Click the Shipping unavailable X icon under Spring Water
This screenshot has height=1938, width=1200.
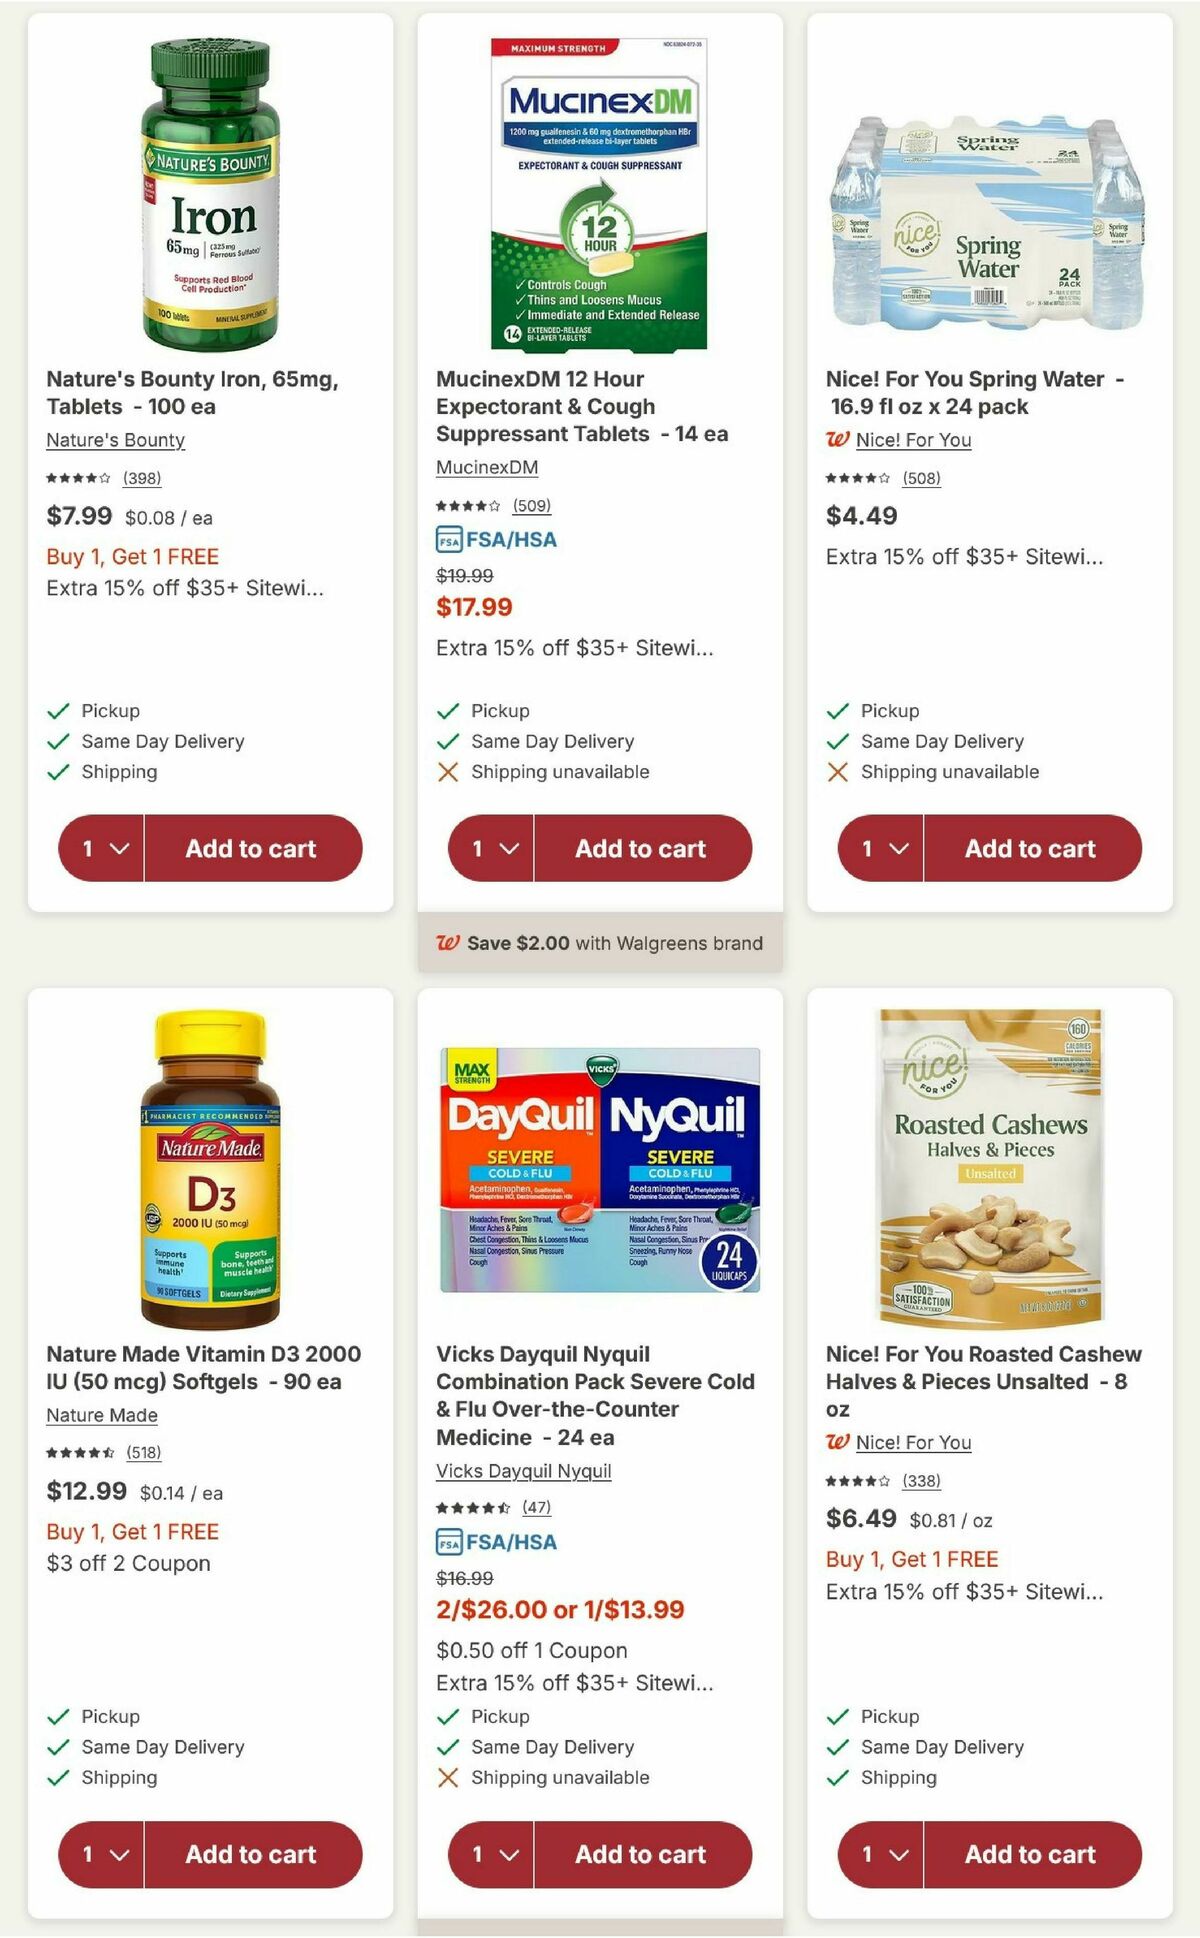[x=838, y=772]
